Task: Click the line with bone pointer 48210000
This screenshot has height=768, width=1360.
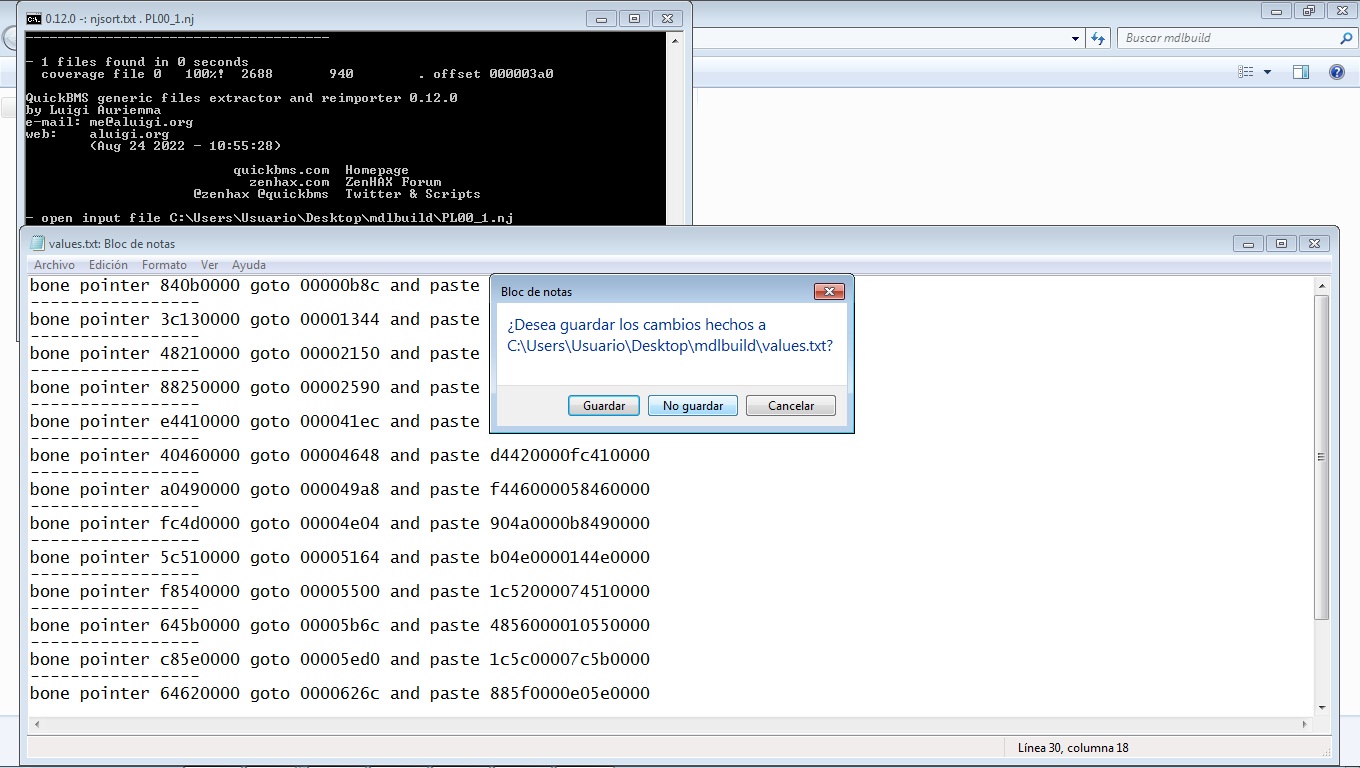Action: [255, 354]
